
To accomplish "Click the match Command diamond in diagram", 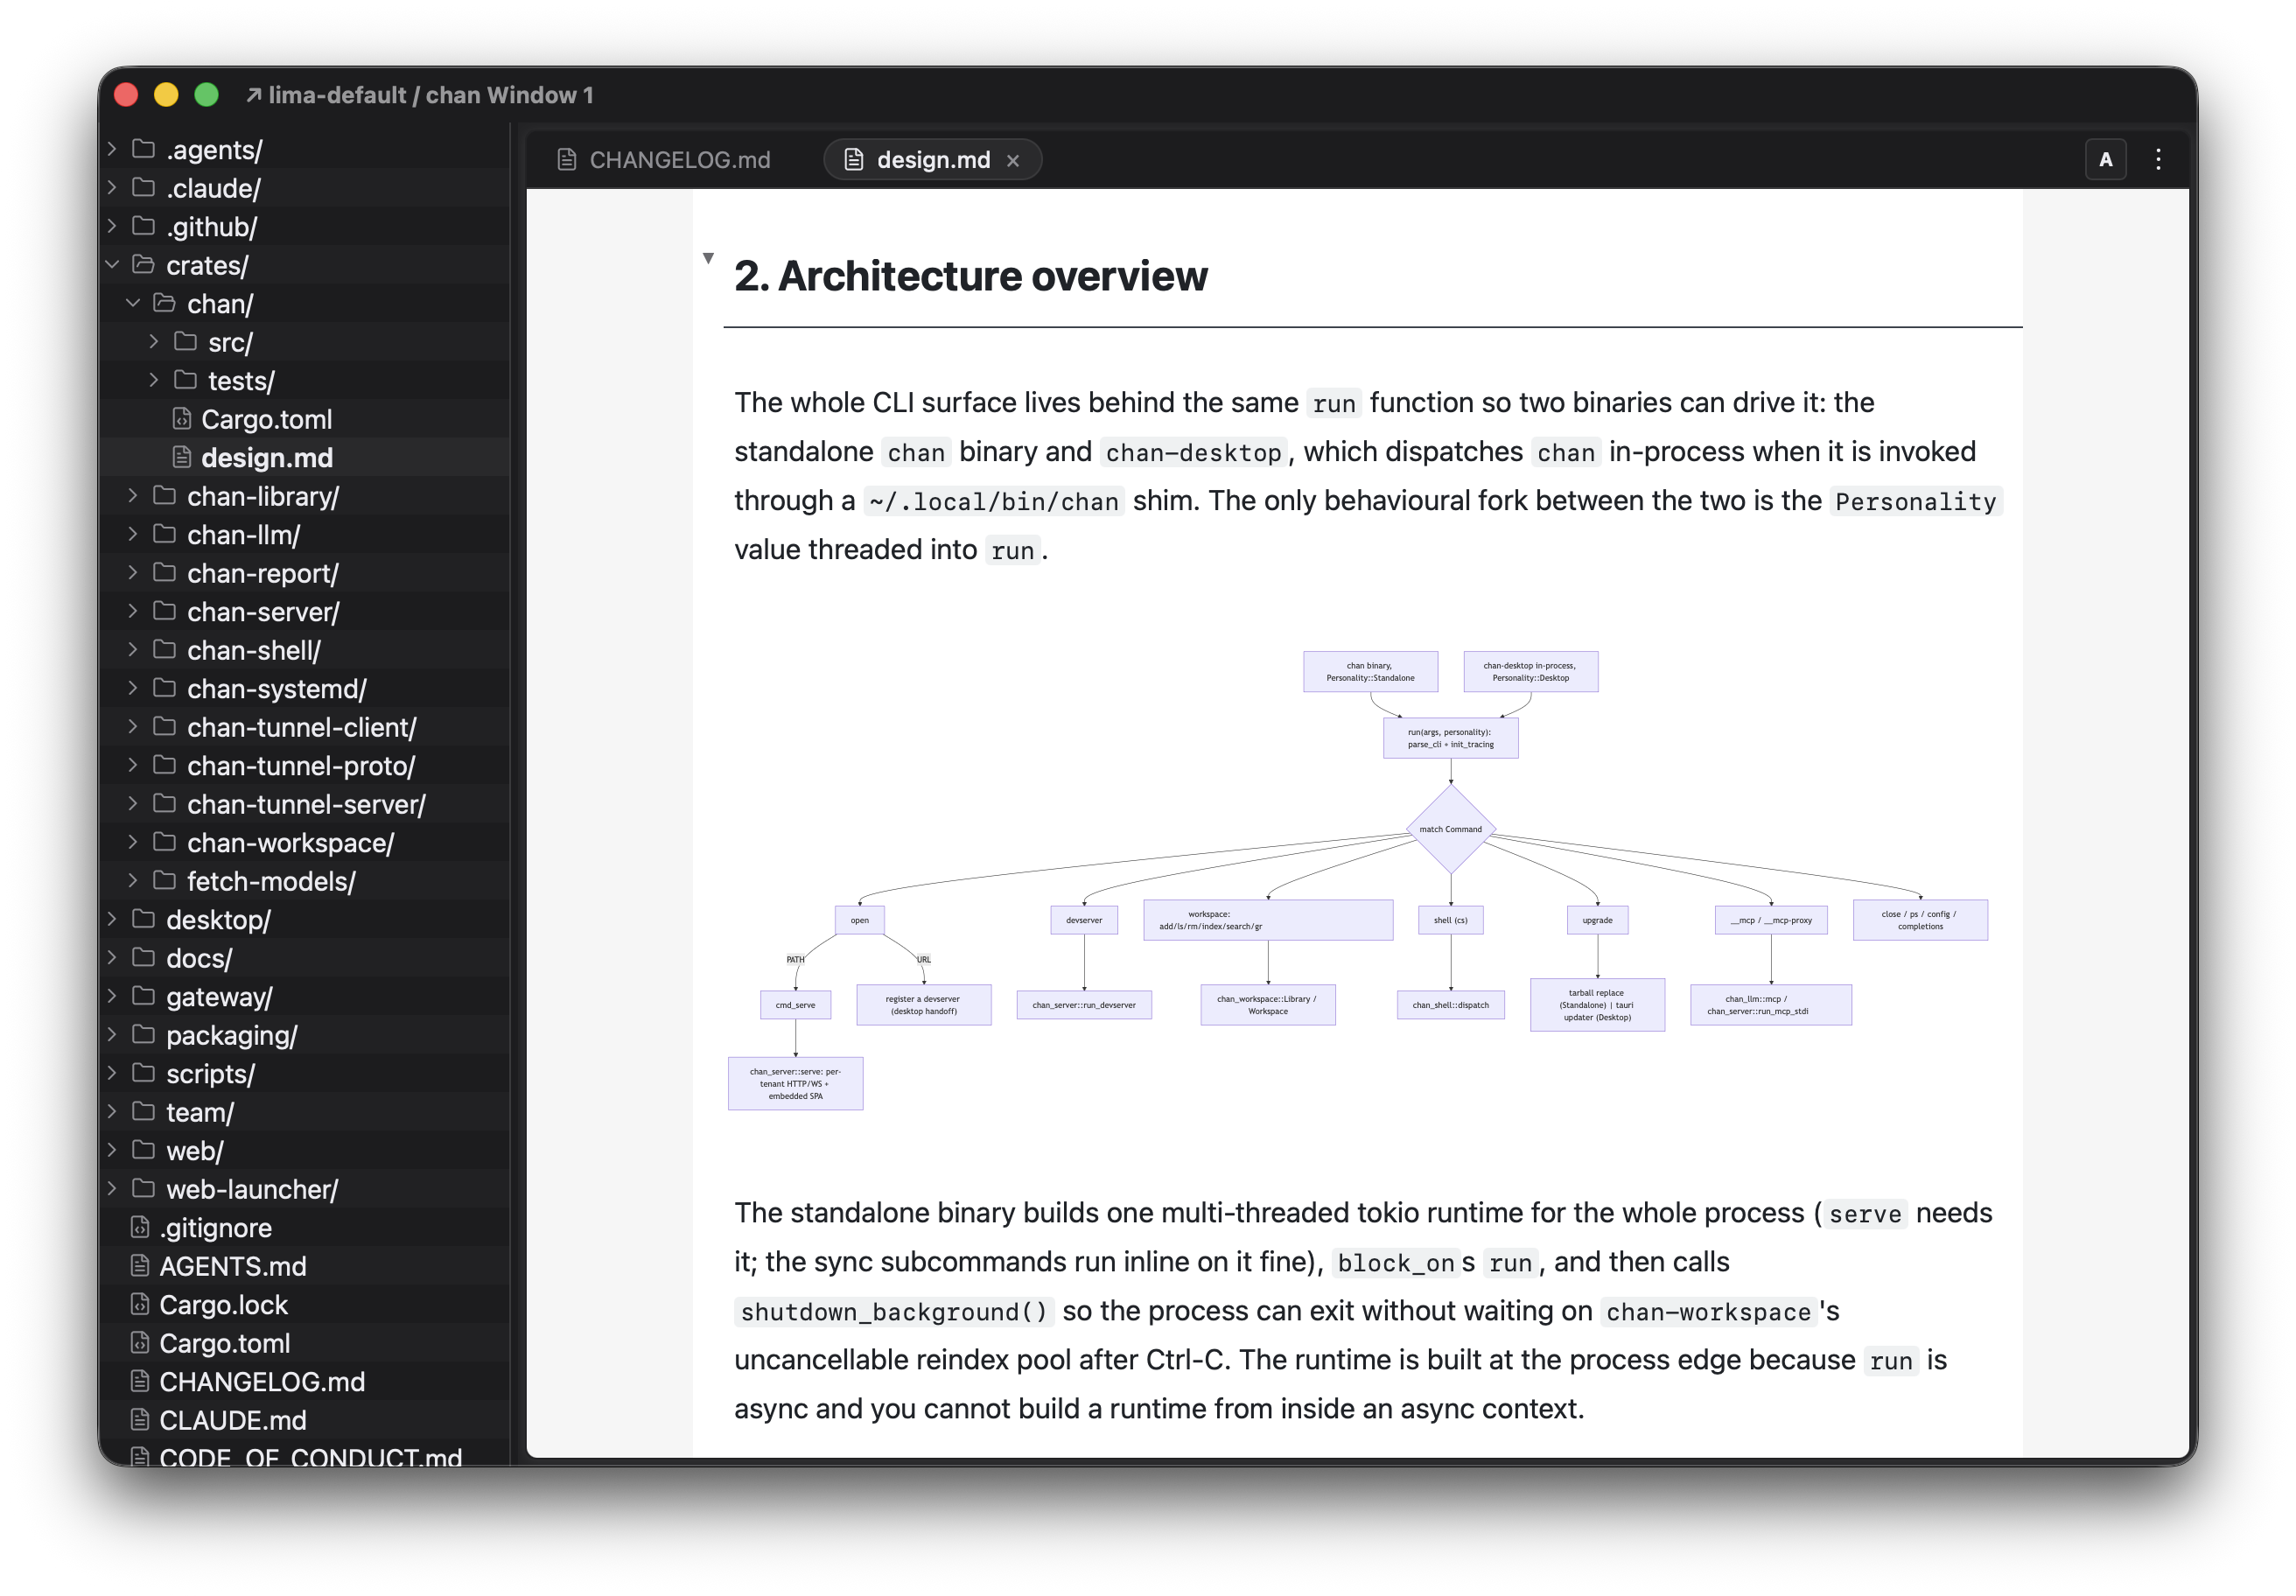I will click(1450, 829).
